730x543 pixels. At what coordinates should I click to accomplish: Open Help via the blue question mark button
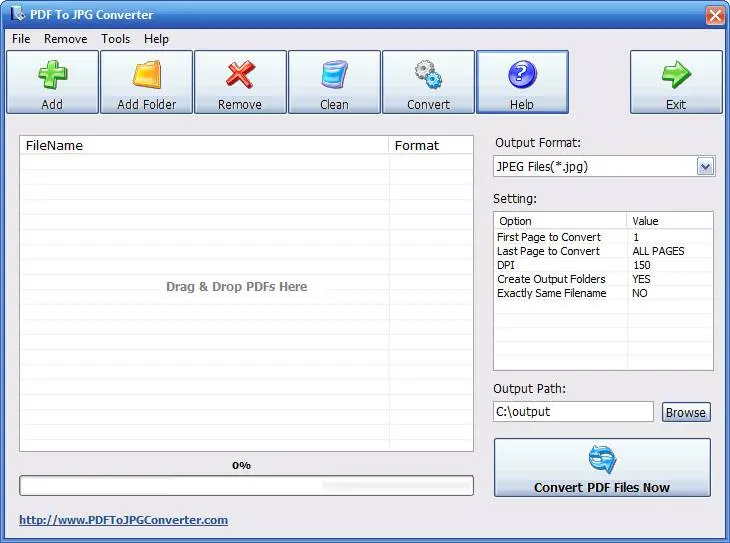pos(522,82)
